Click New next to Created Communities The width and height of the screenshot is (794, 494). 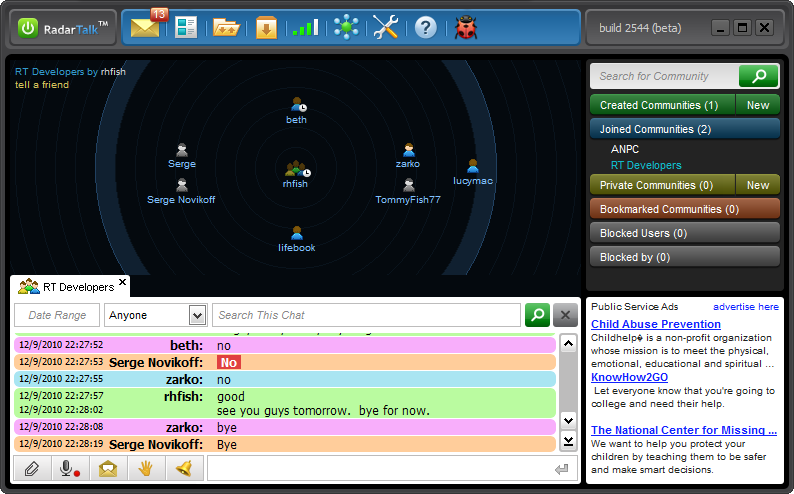758,105
